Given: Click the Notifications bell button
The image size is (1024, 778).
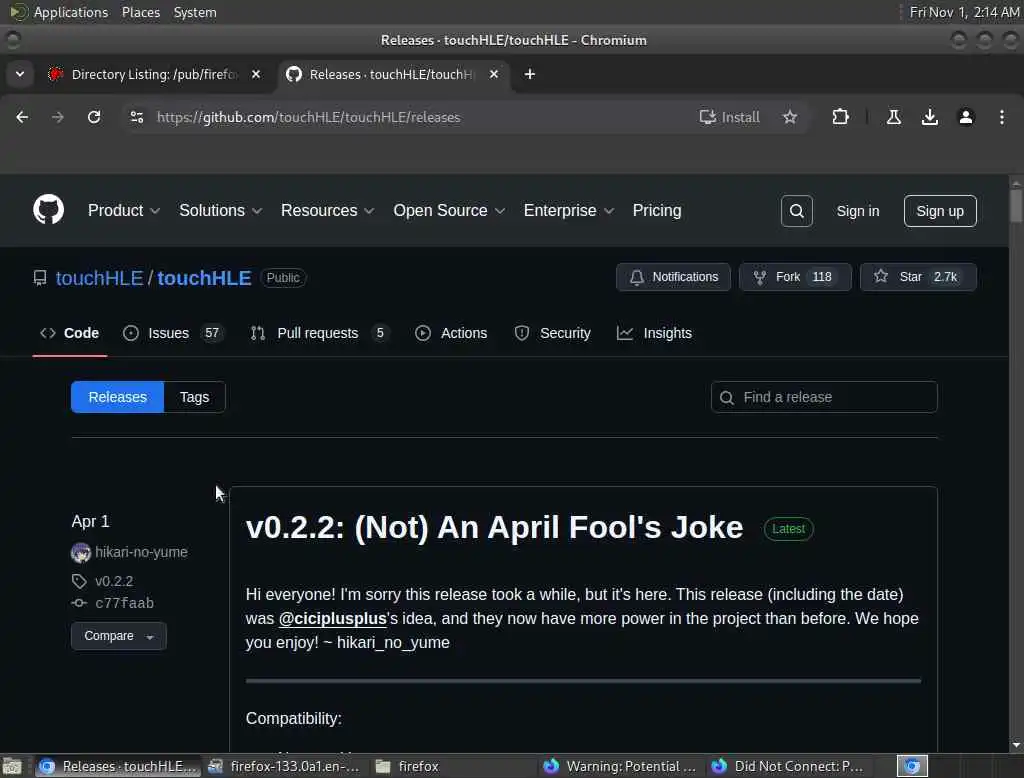Looking at the screenshot, I should [x=673, y=277].
